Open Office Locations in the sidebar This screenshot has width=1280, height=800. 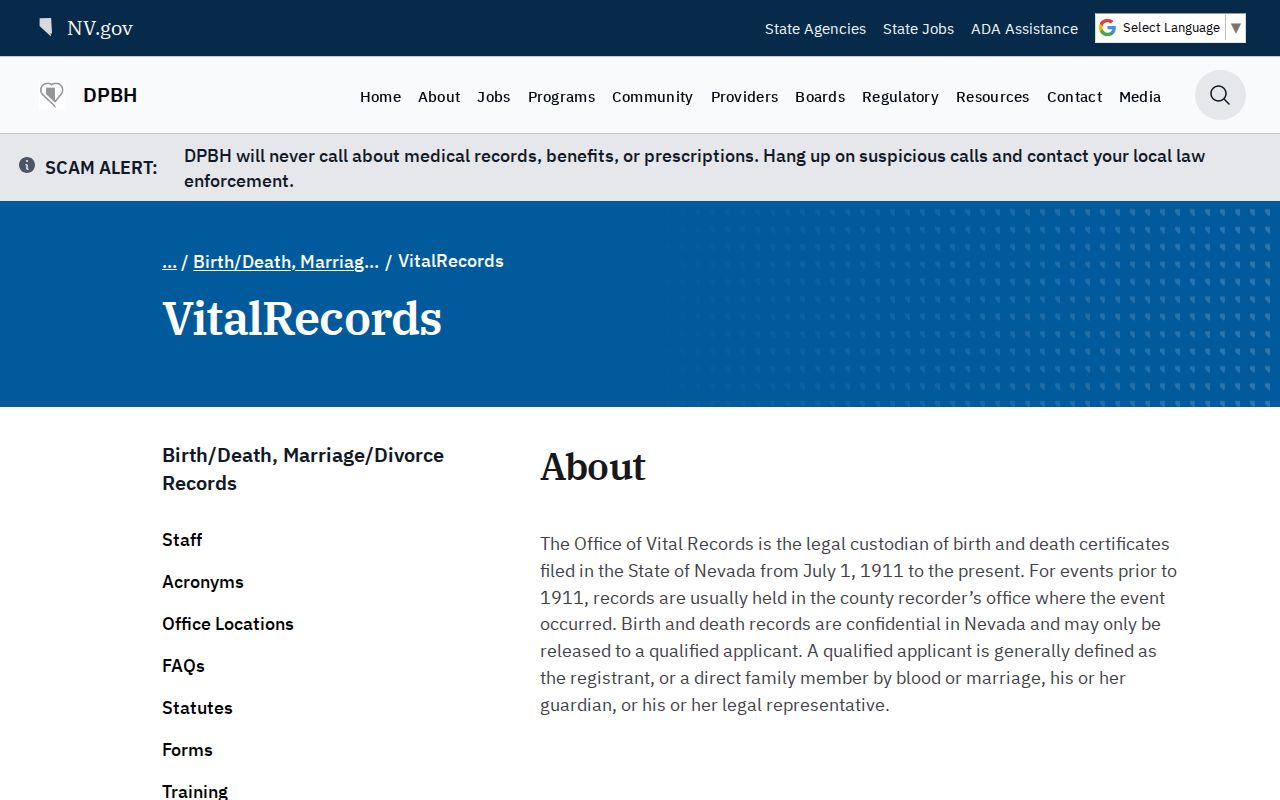click(x=228, y=624)
